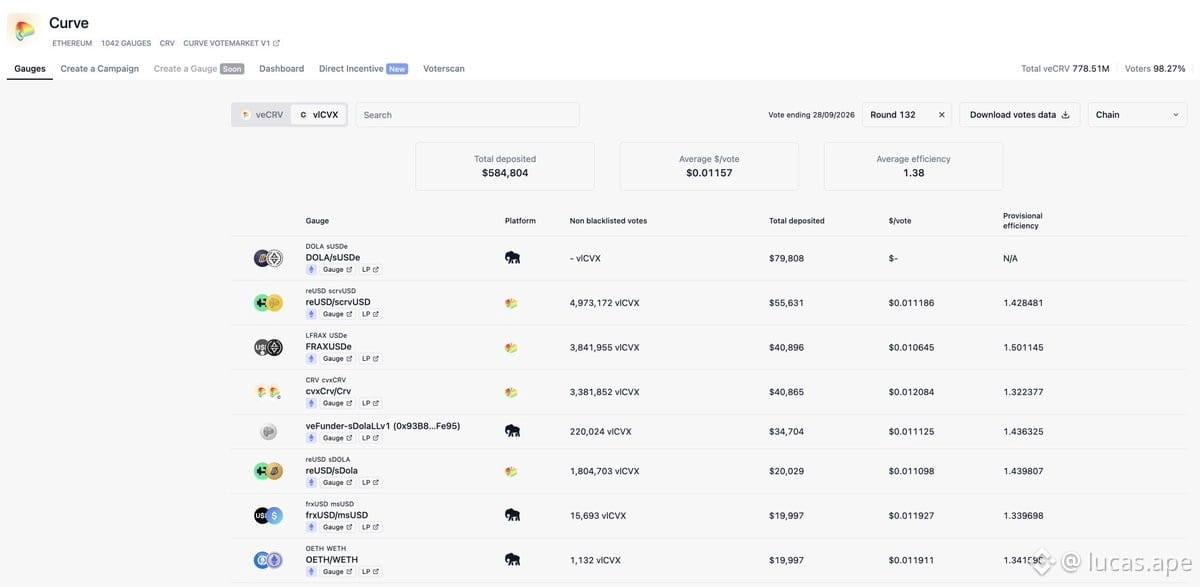Click the DOLA/sUSDe token pair icon

(x=268, y=258)
